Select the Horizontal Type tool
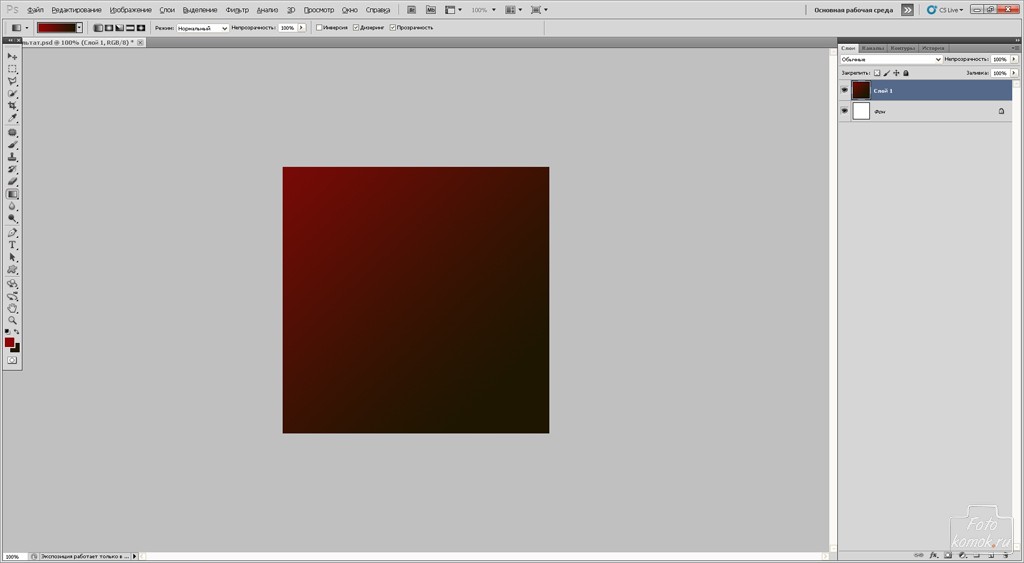Viewport: 1024px width, 563px height. point(12,246)
